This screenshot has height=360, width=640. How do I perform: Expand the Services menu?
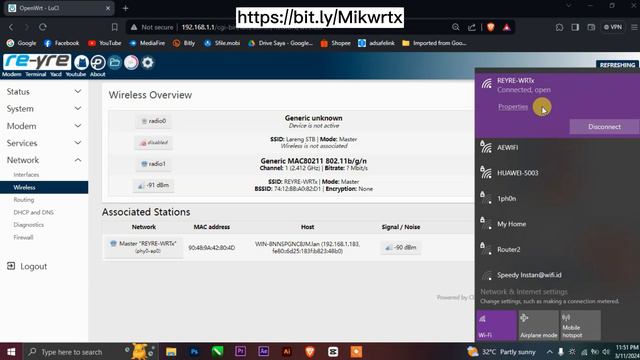(44, 143)
